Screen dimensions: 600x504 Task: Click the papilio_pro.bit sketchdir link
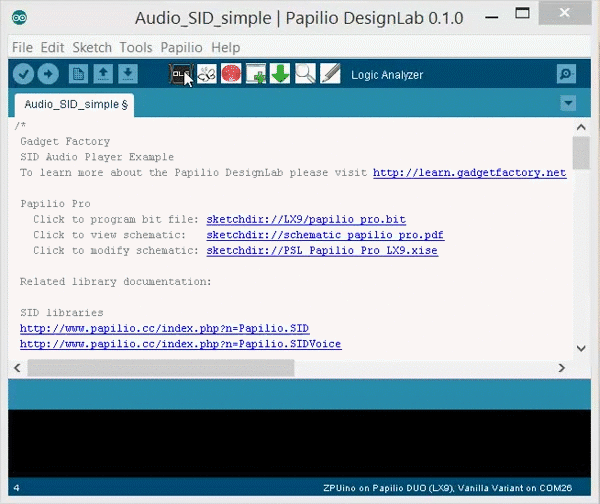coord(306,219)
